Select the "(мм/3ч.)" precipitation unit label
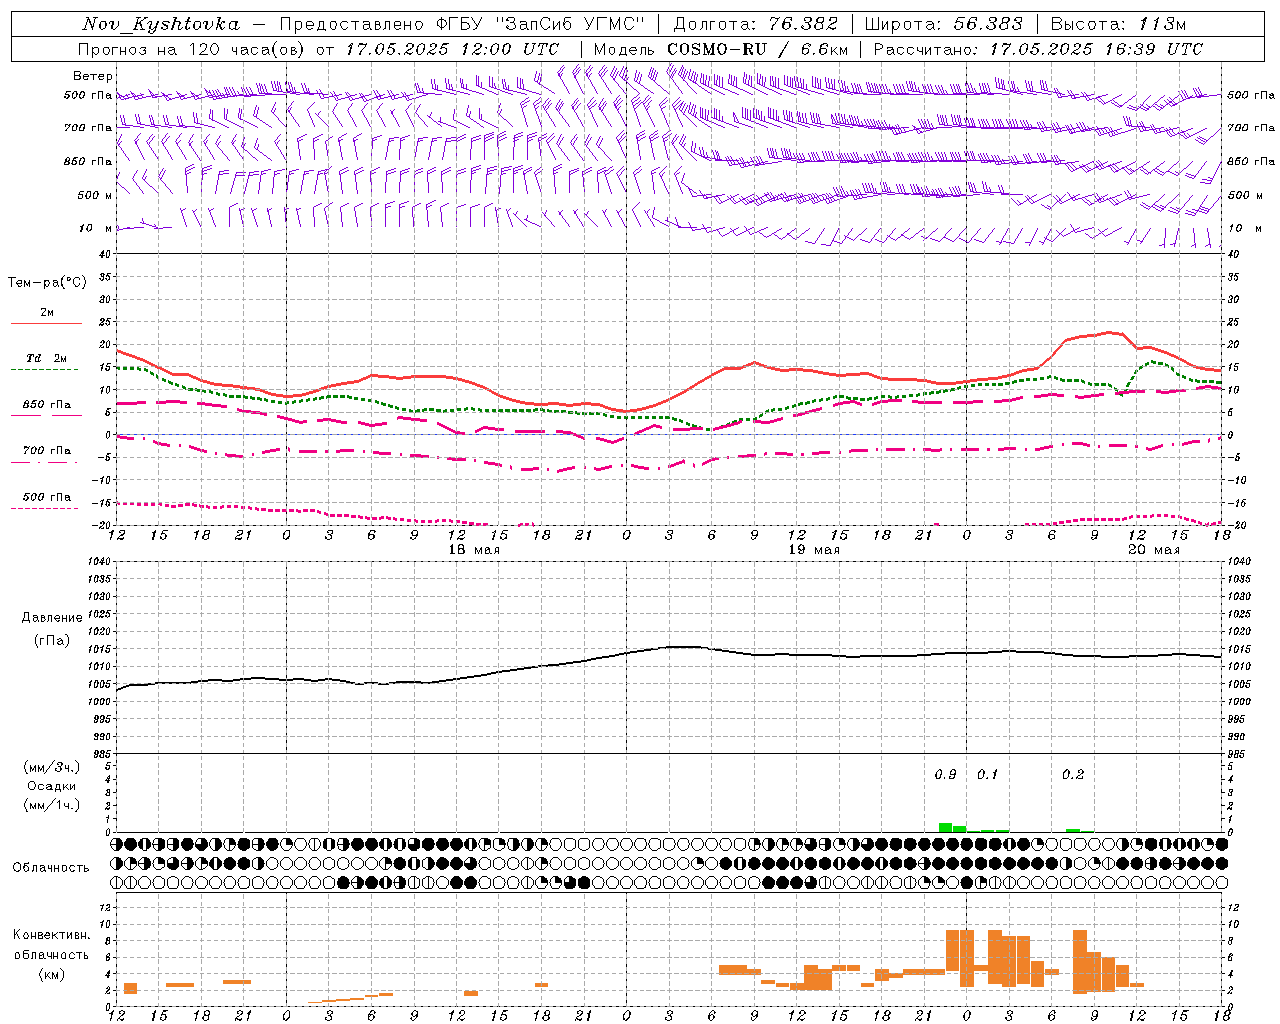Viewport: 1280px width, 1024px height. (x=52, y=767)
